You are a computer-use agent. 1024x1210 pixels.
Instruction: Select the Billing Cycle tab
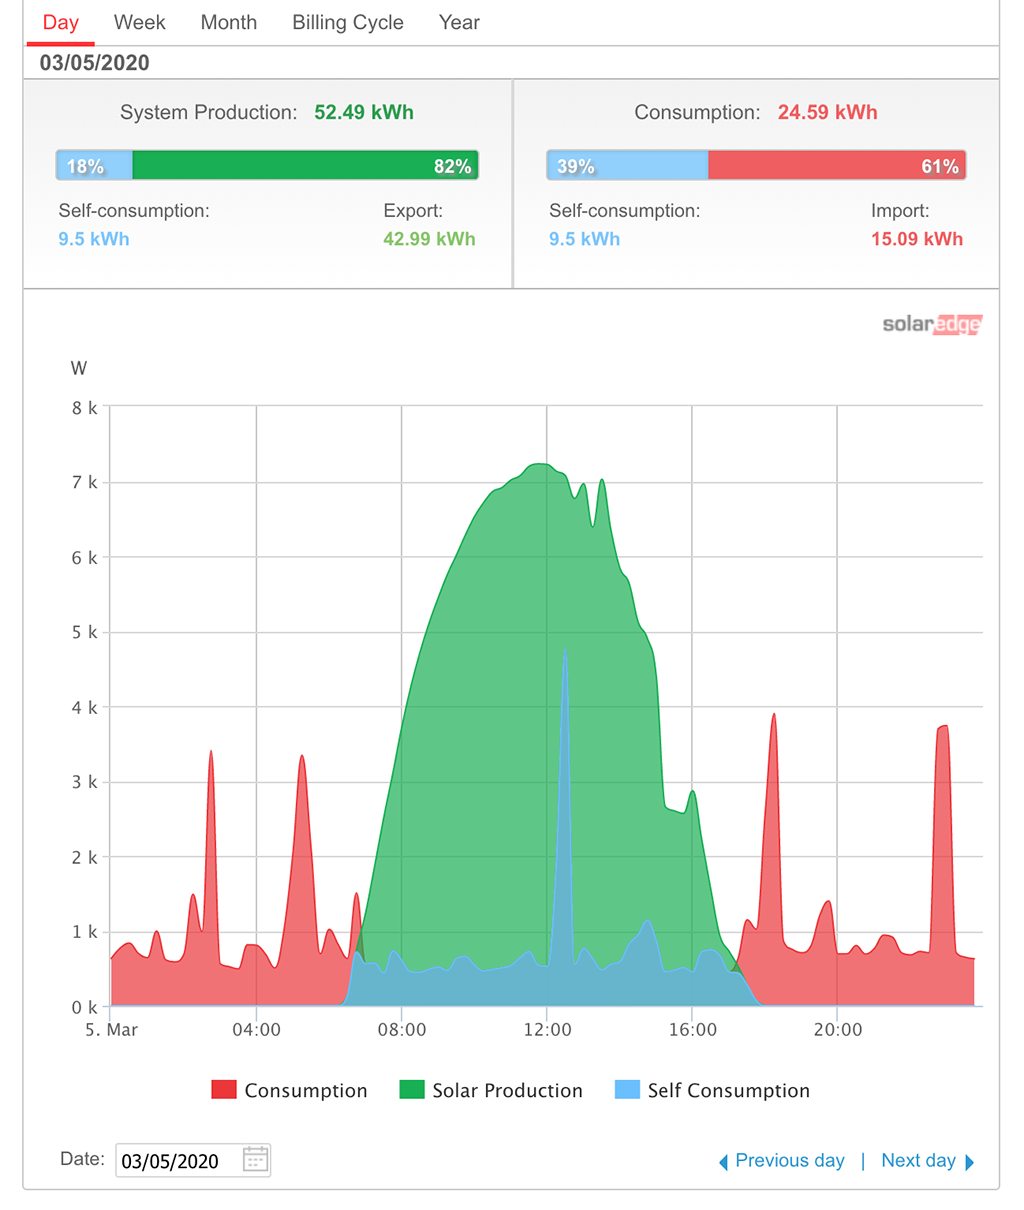click(x=348, y=23)
